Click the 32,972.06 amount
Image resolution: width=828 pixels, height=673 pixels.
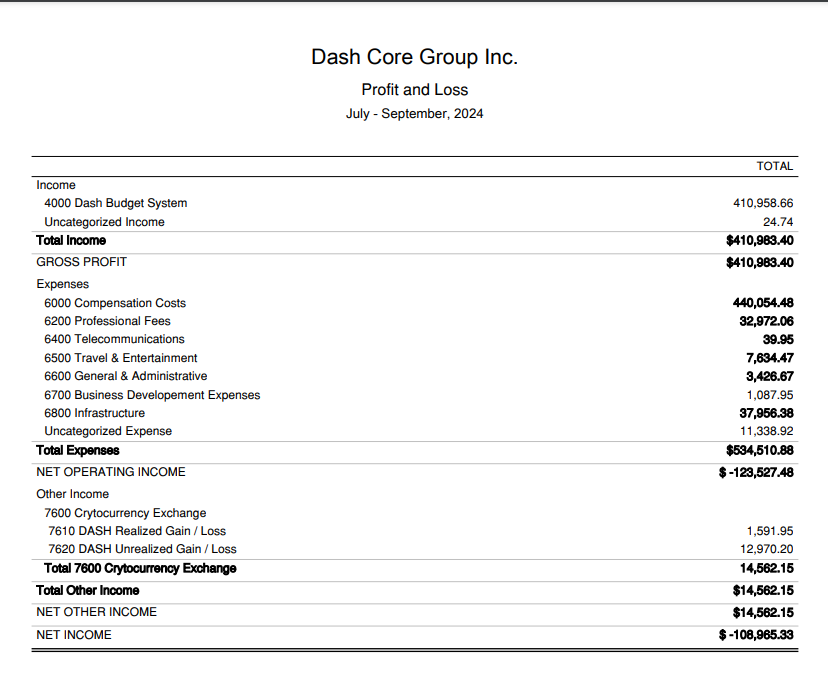[766, 321]
